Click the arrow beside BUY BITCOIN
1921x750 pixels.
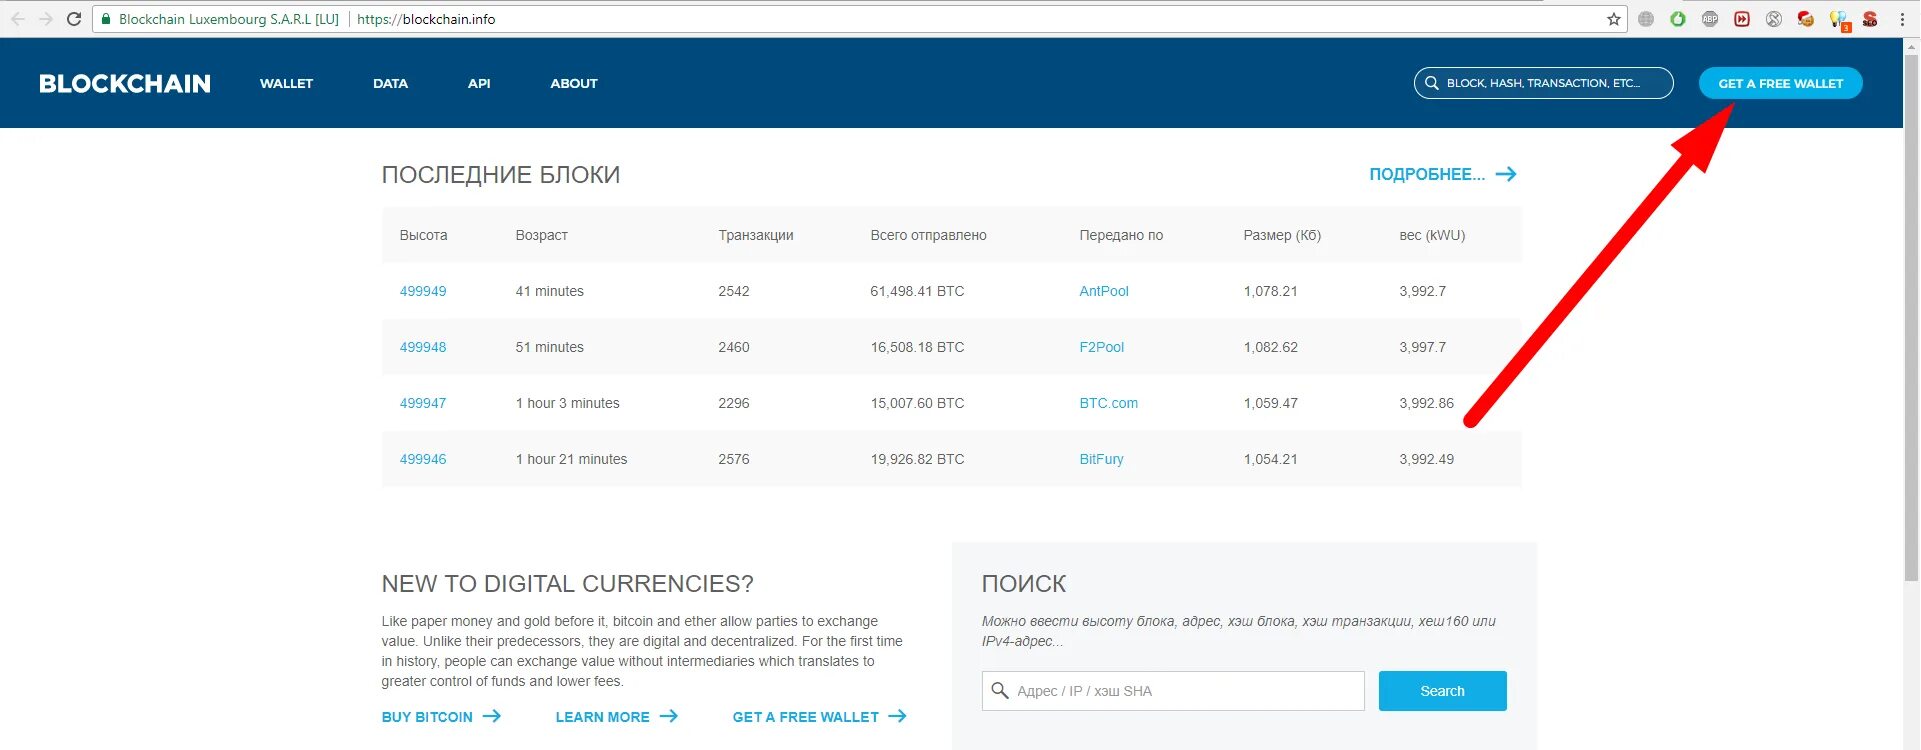[492, 716]
